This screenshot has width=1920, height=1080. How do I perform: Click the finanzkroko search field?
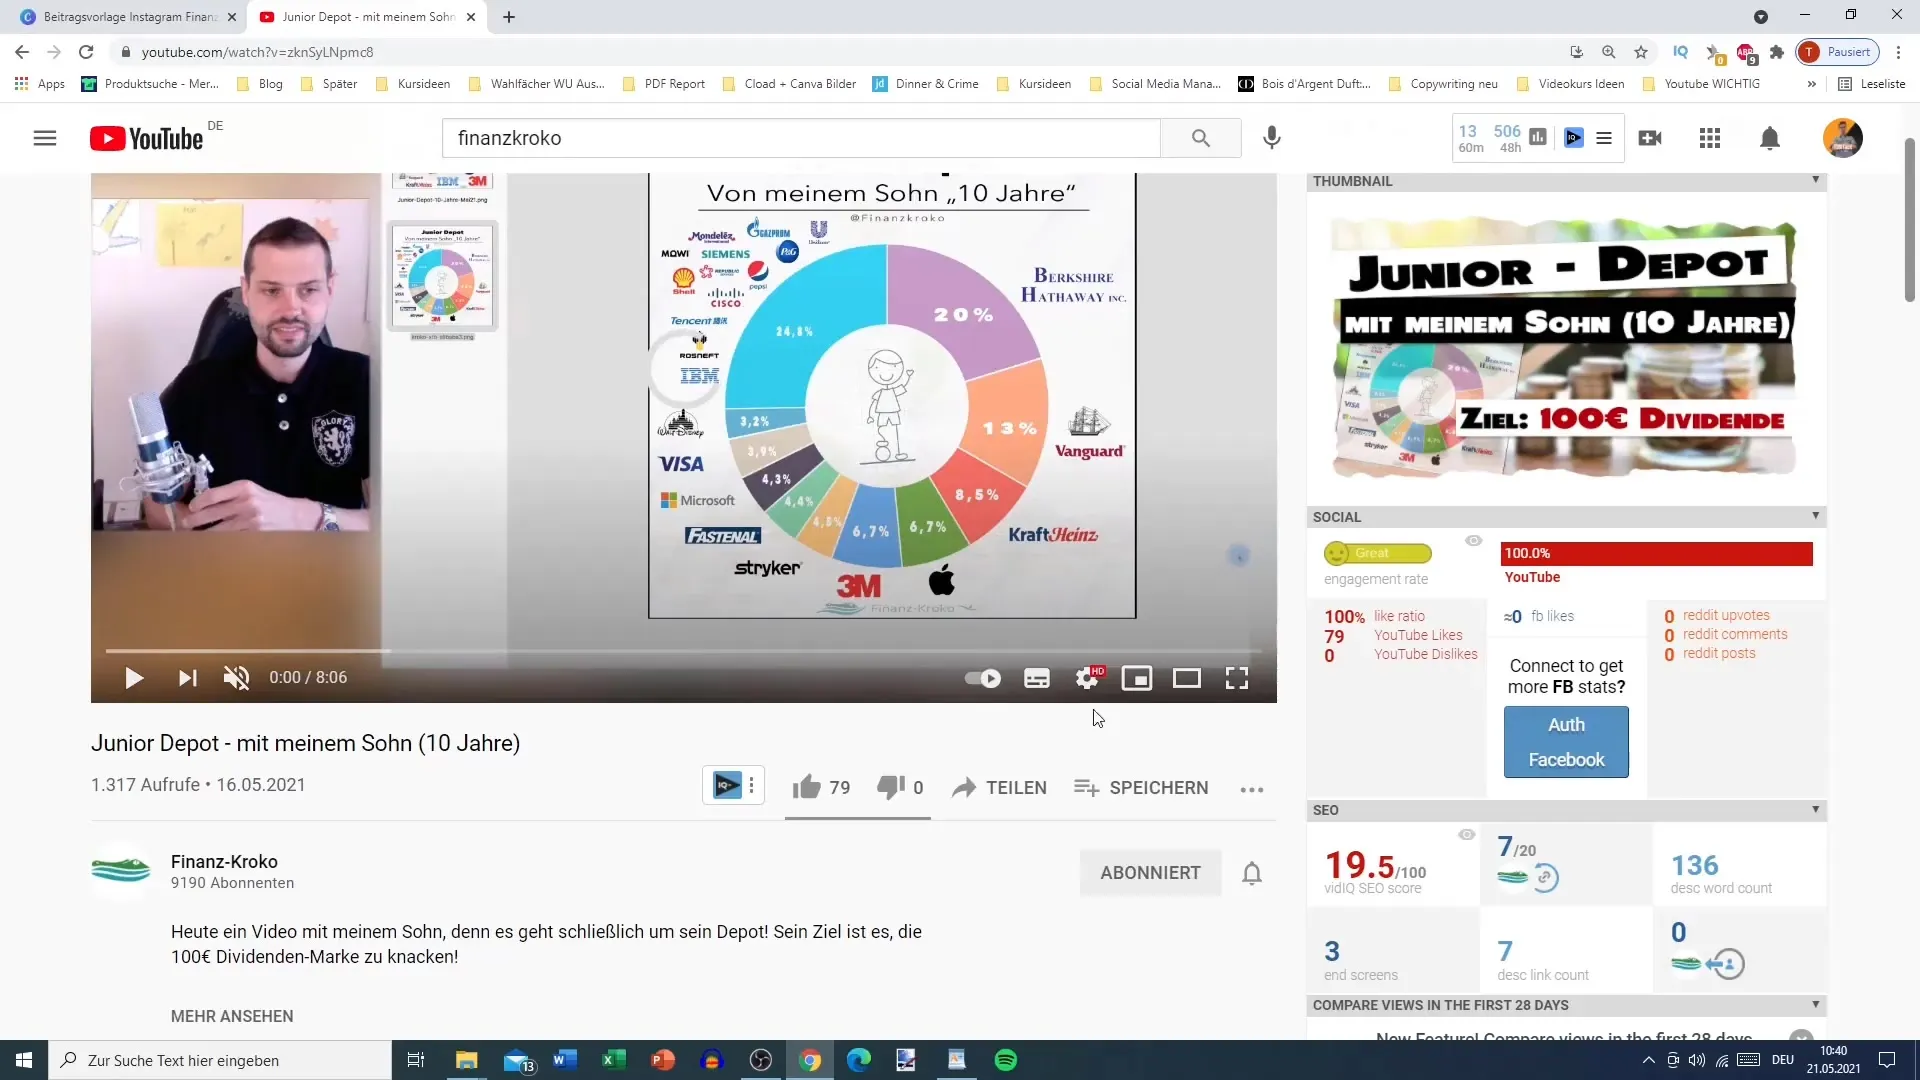click(x=801, y=138)
